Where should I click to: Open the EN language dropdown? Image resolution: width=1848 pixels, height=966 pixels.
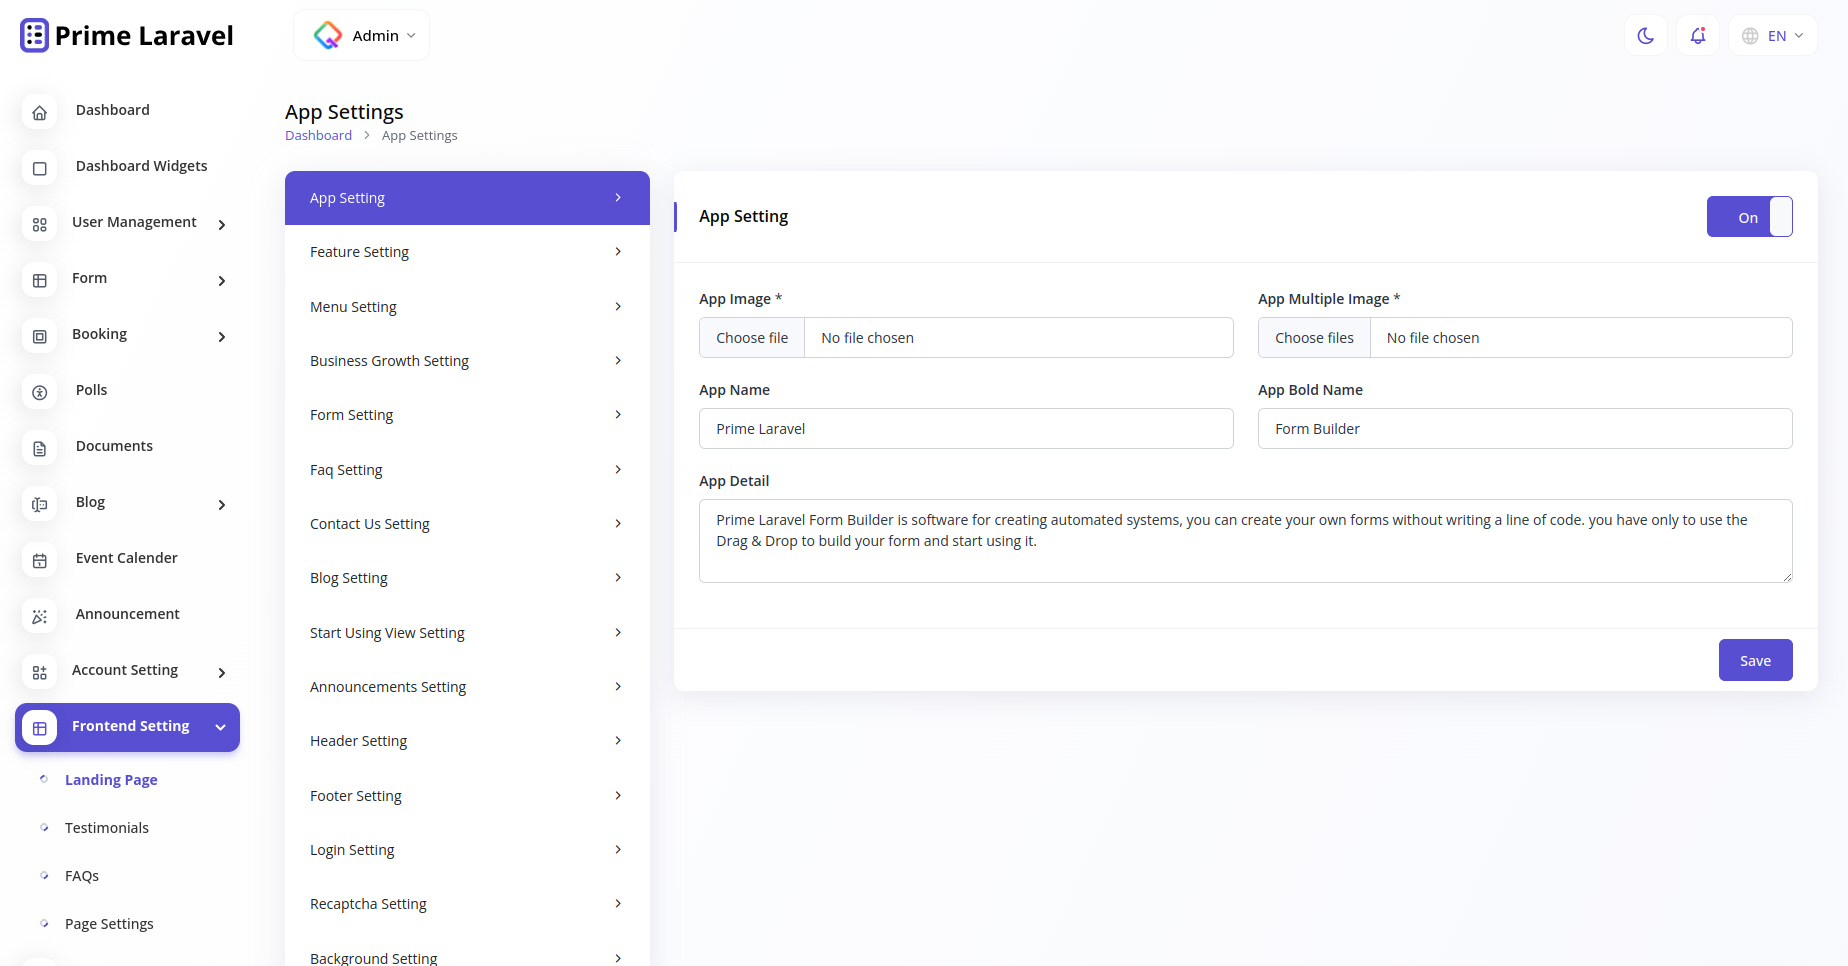[x=1772, y=35]
